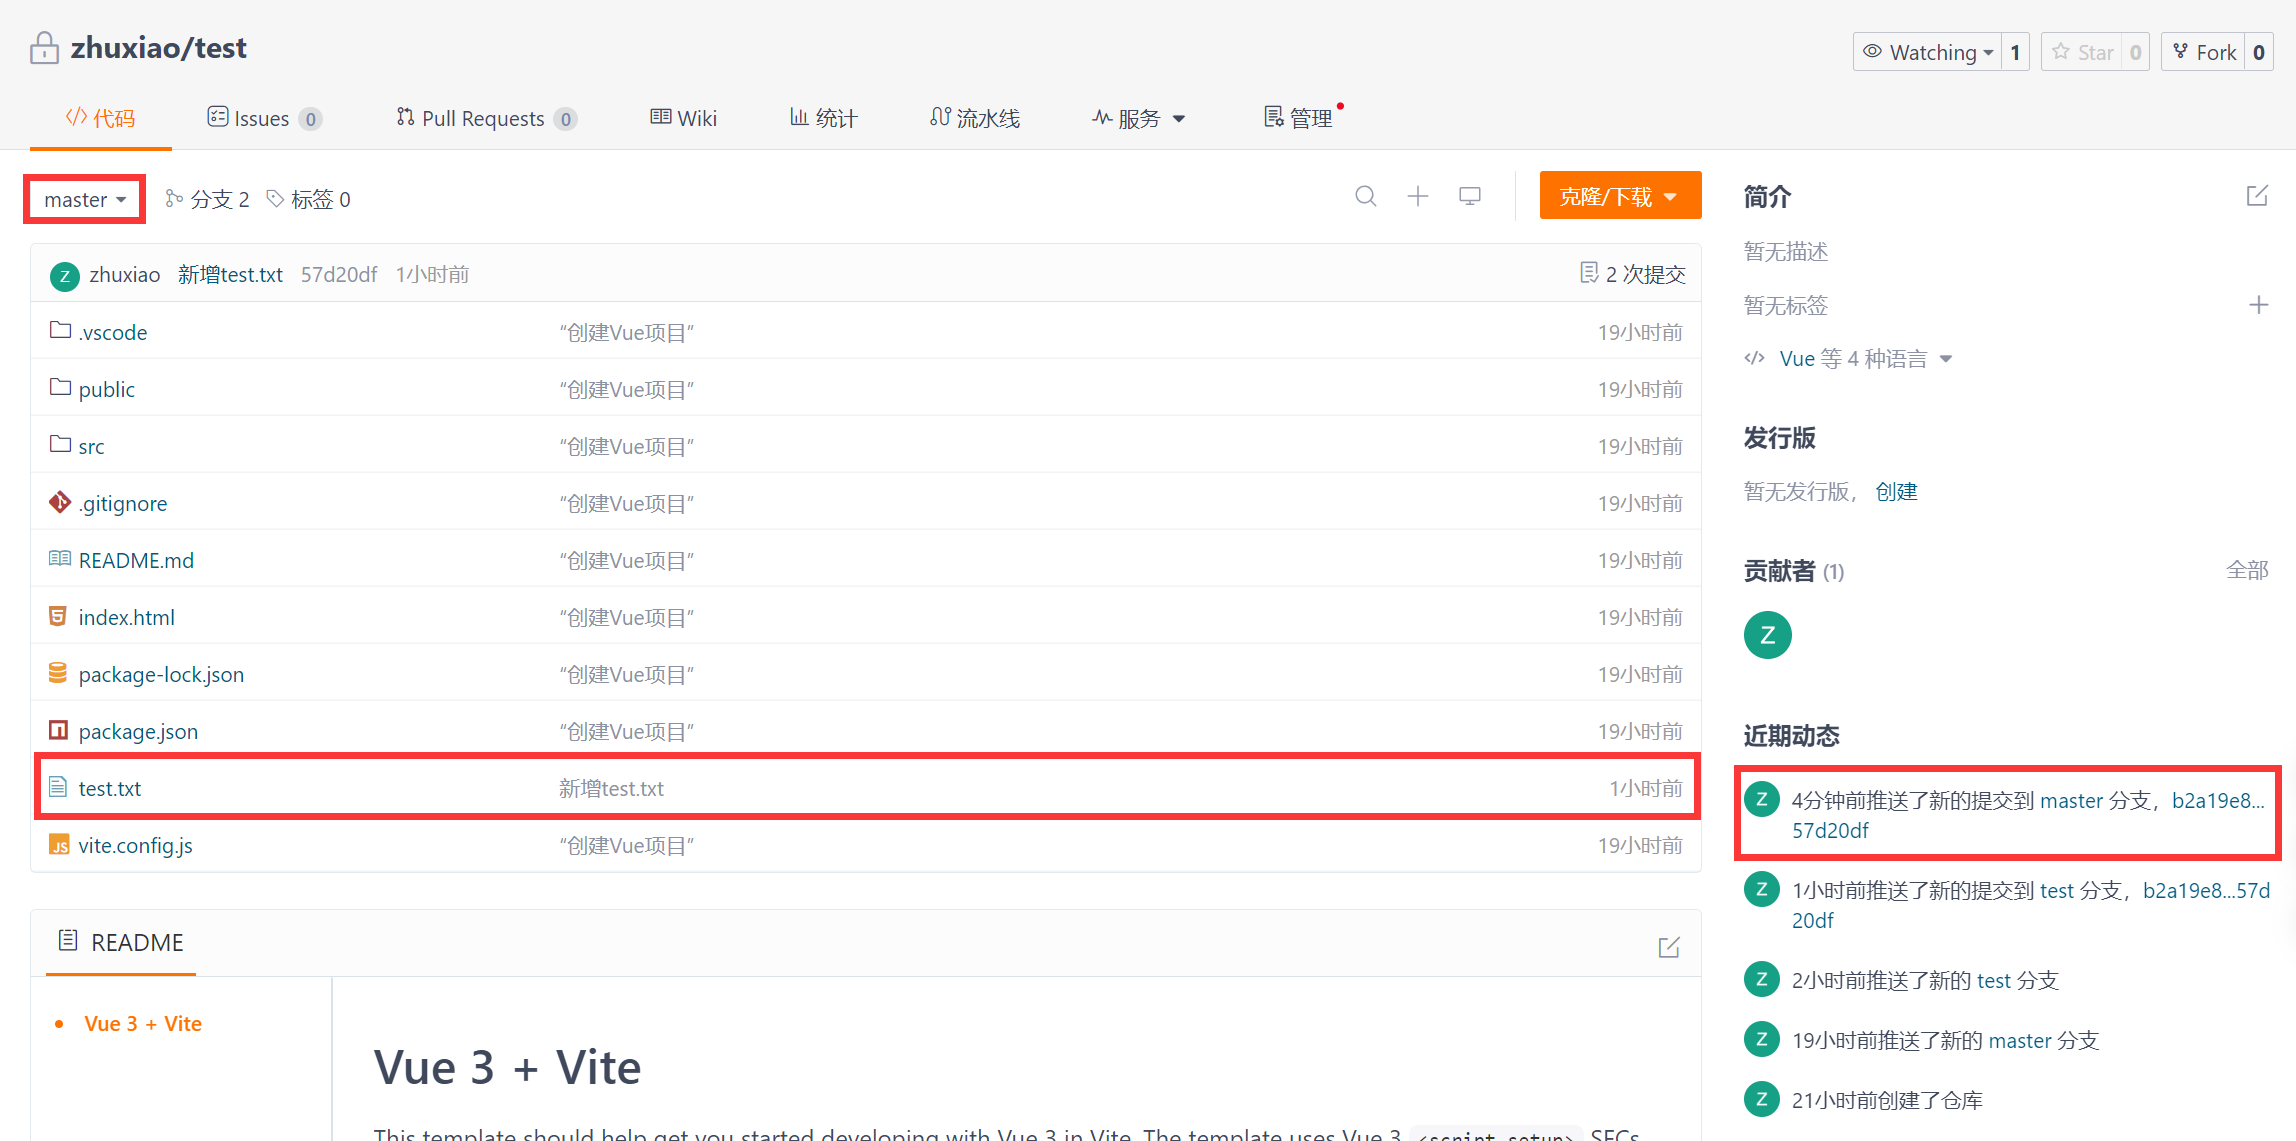
Task: Expand the 克隆/下载 dropdown button
Action: point(1619,197)
